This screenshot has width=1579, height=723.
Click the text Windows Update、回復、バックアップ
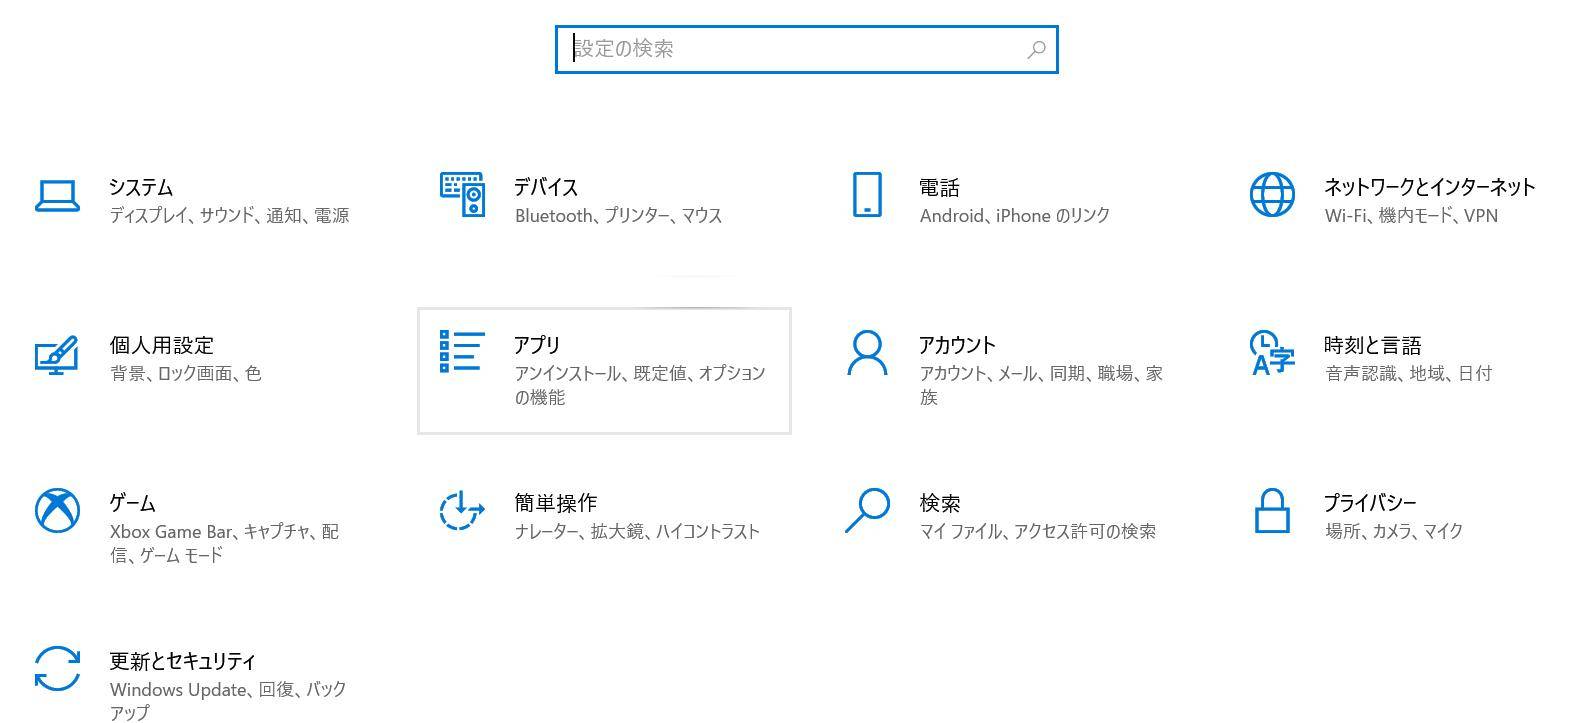pyautogui.click(x=228, y=701)
